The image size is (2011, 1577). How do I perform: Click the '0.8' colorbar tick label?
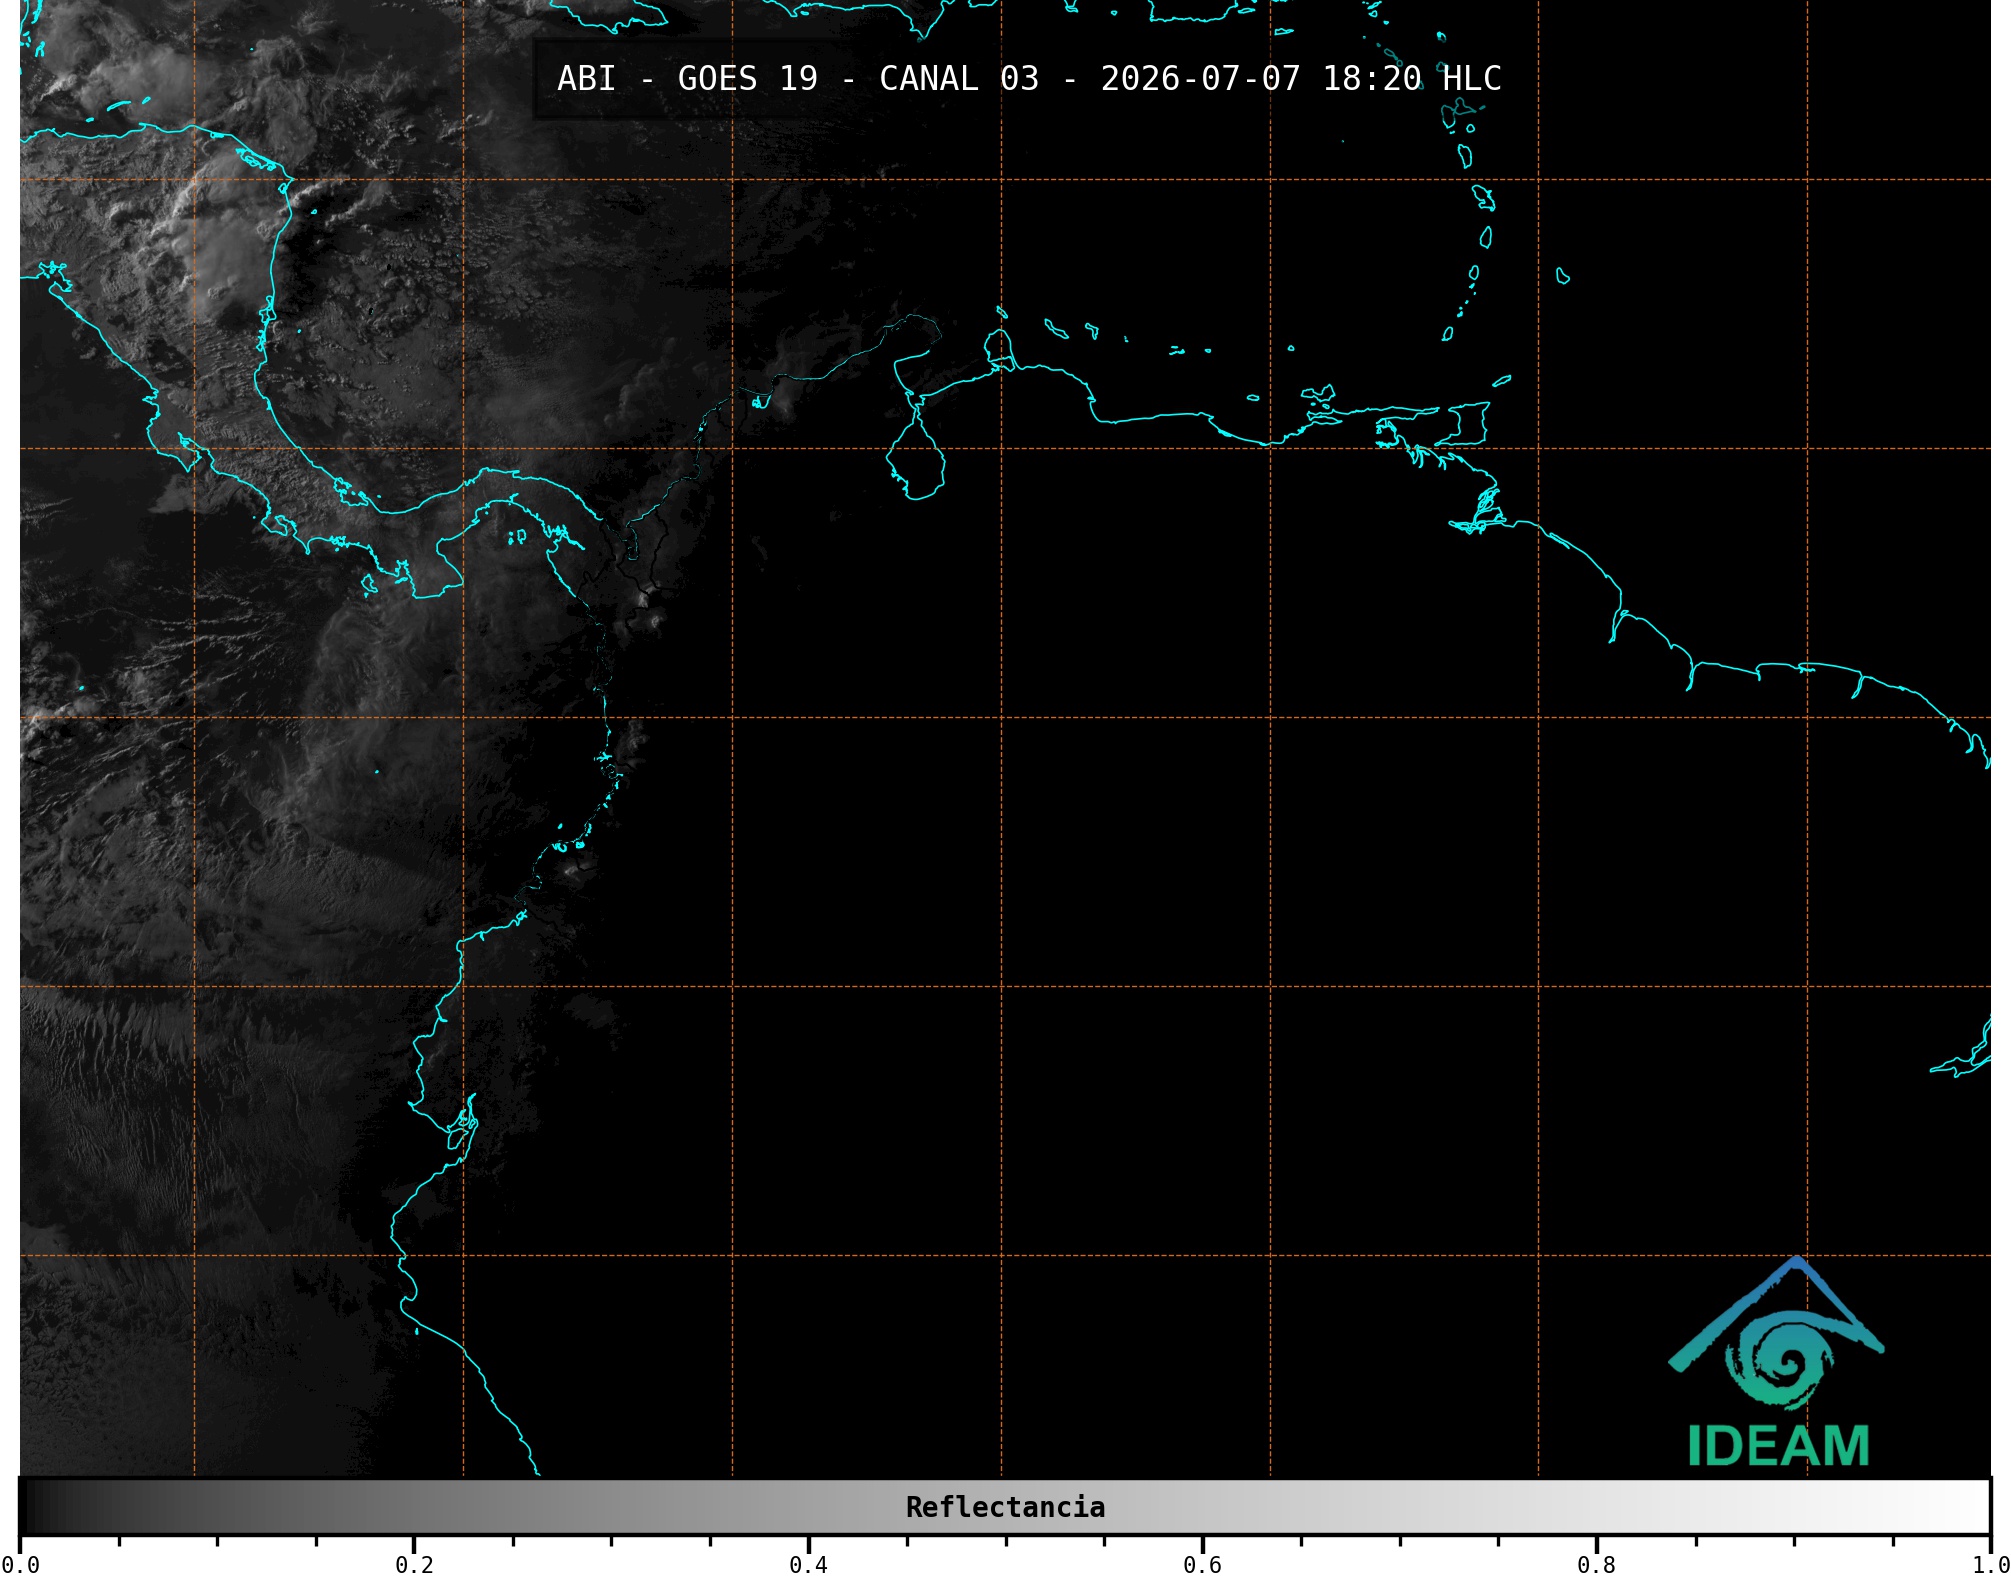pyautogui.click(x=1596, y=1565)
